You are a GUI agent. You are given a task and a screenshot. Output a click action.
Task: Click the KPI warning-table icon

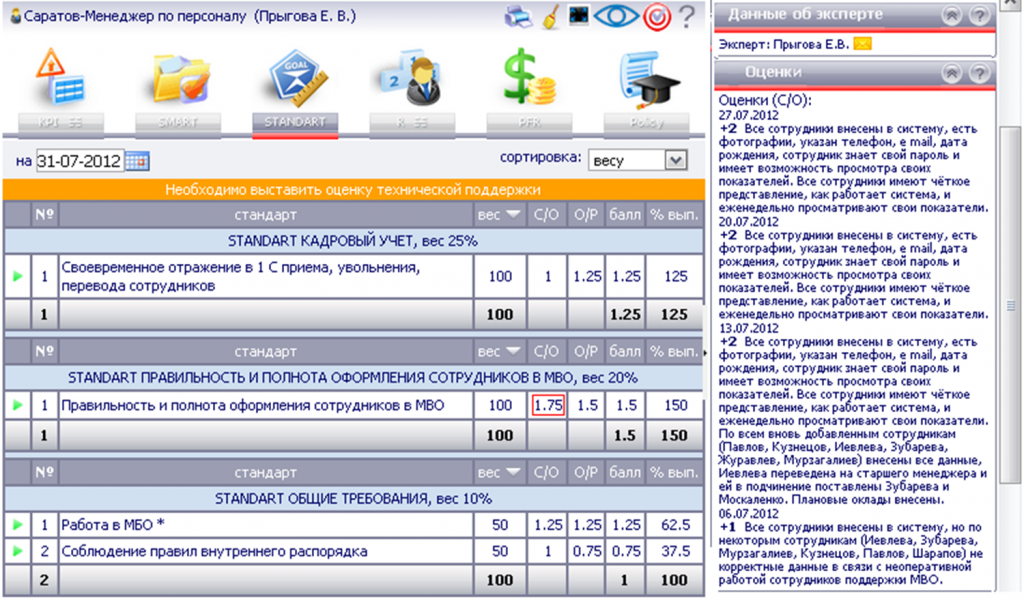(61, 77)
